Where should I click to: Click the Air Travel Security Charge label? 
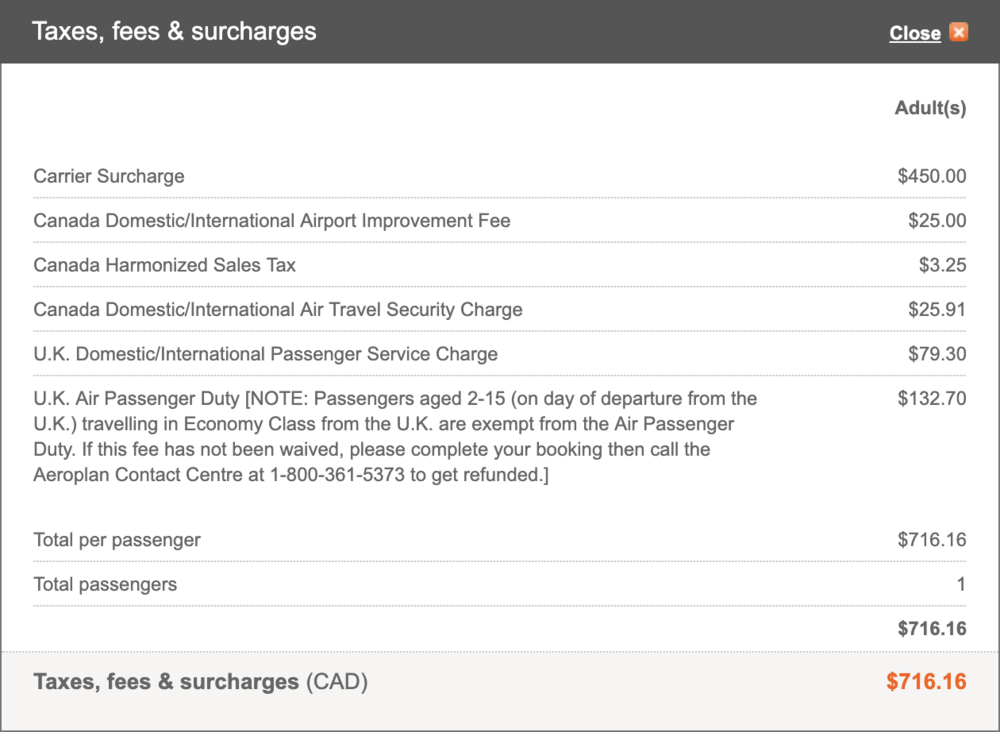click(278, 309)
